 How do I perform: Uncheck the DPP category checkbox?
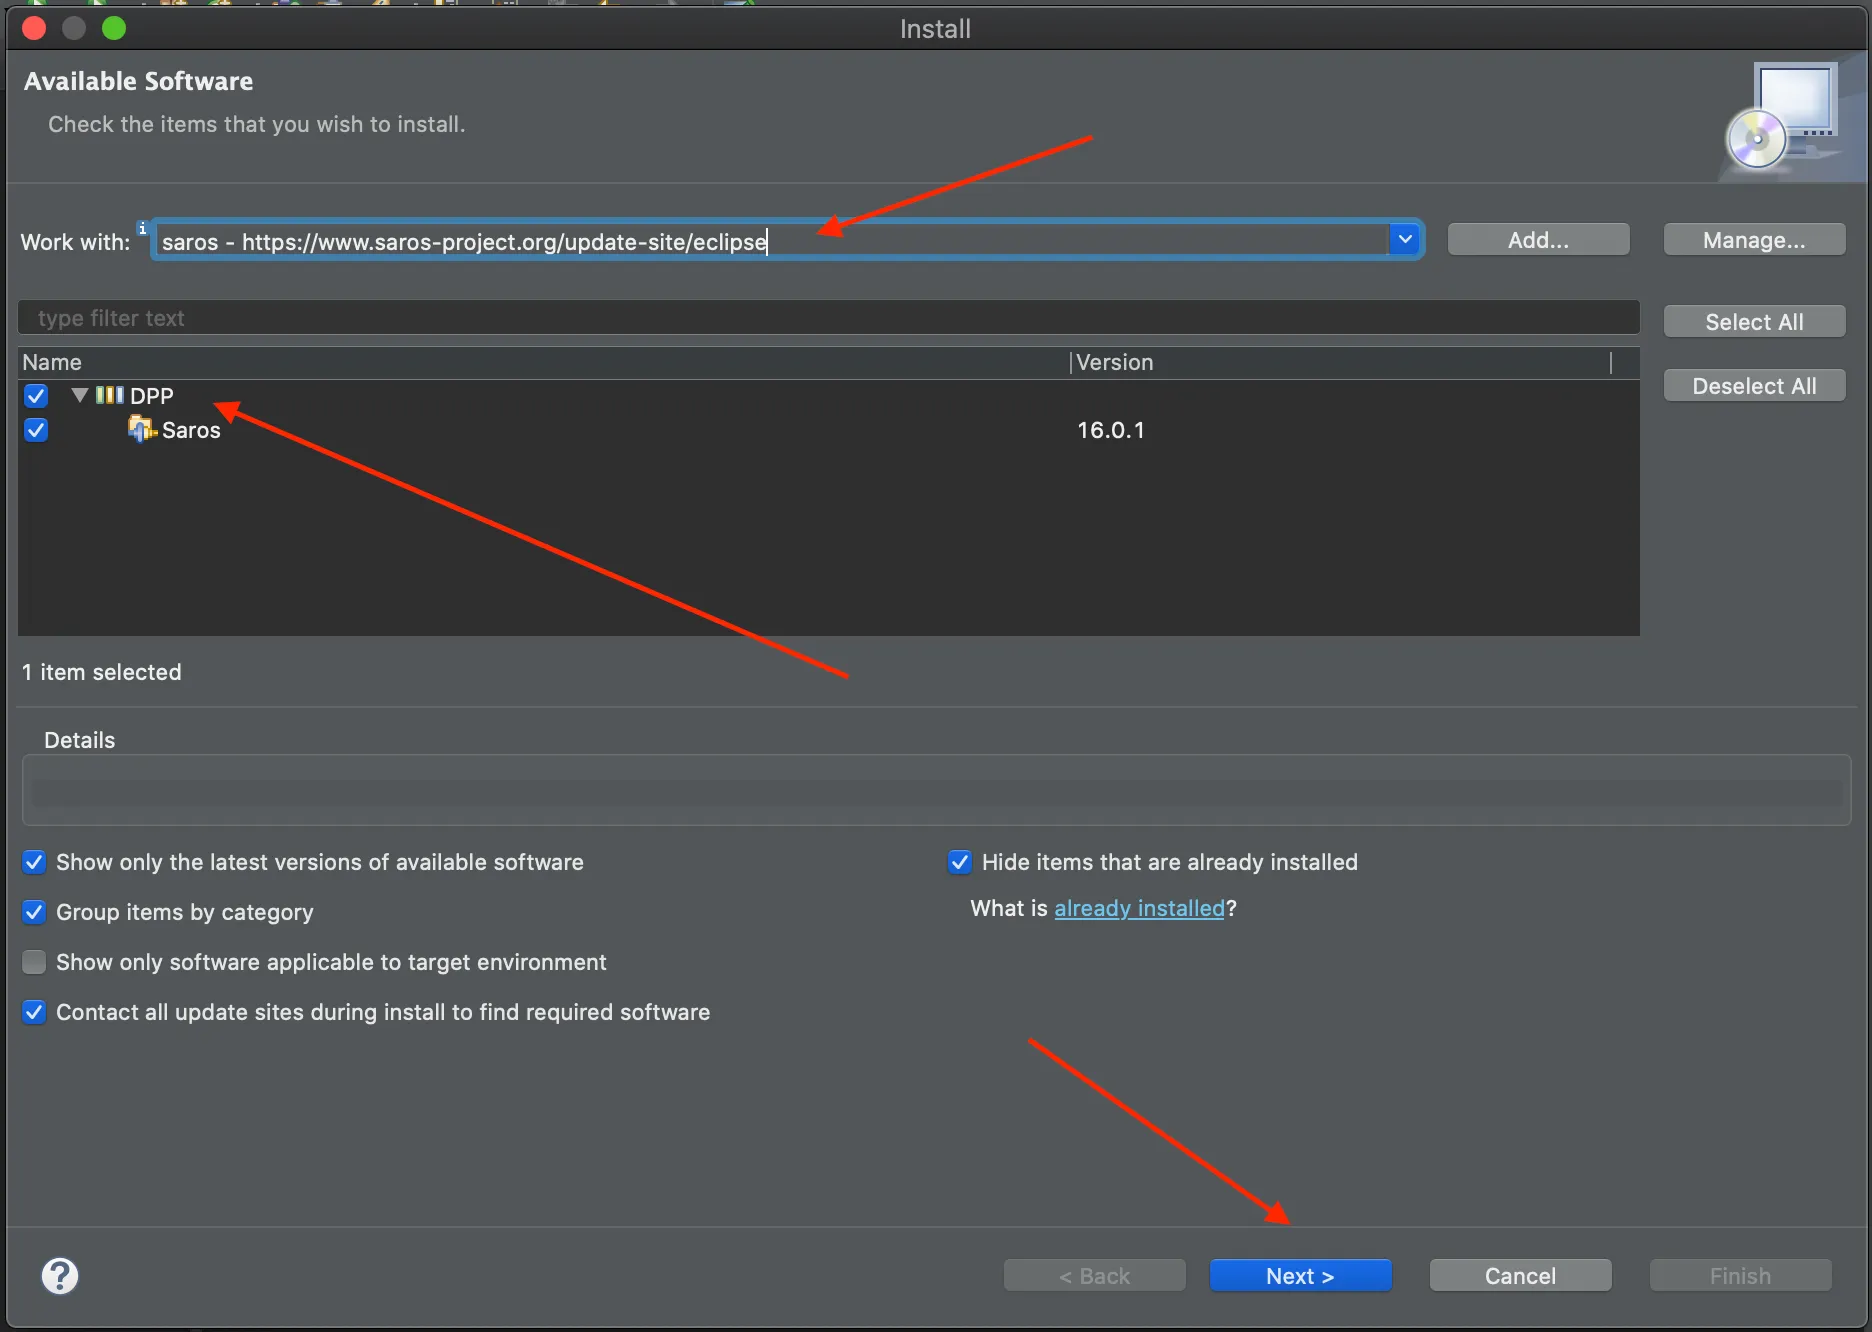tap(36, 396)
